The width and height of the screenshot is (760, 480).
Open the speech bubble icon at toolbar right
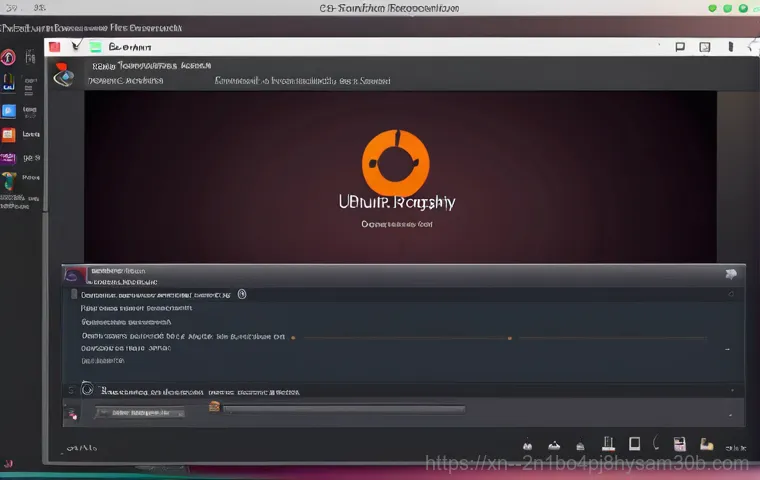click(x=680, y=47)
